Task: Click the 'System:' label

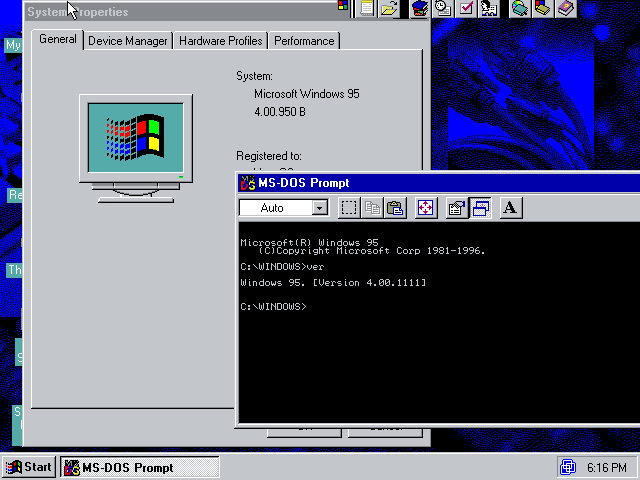Action: point(254,76)
